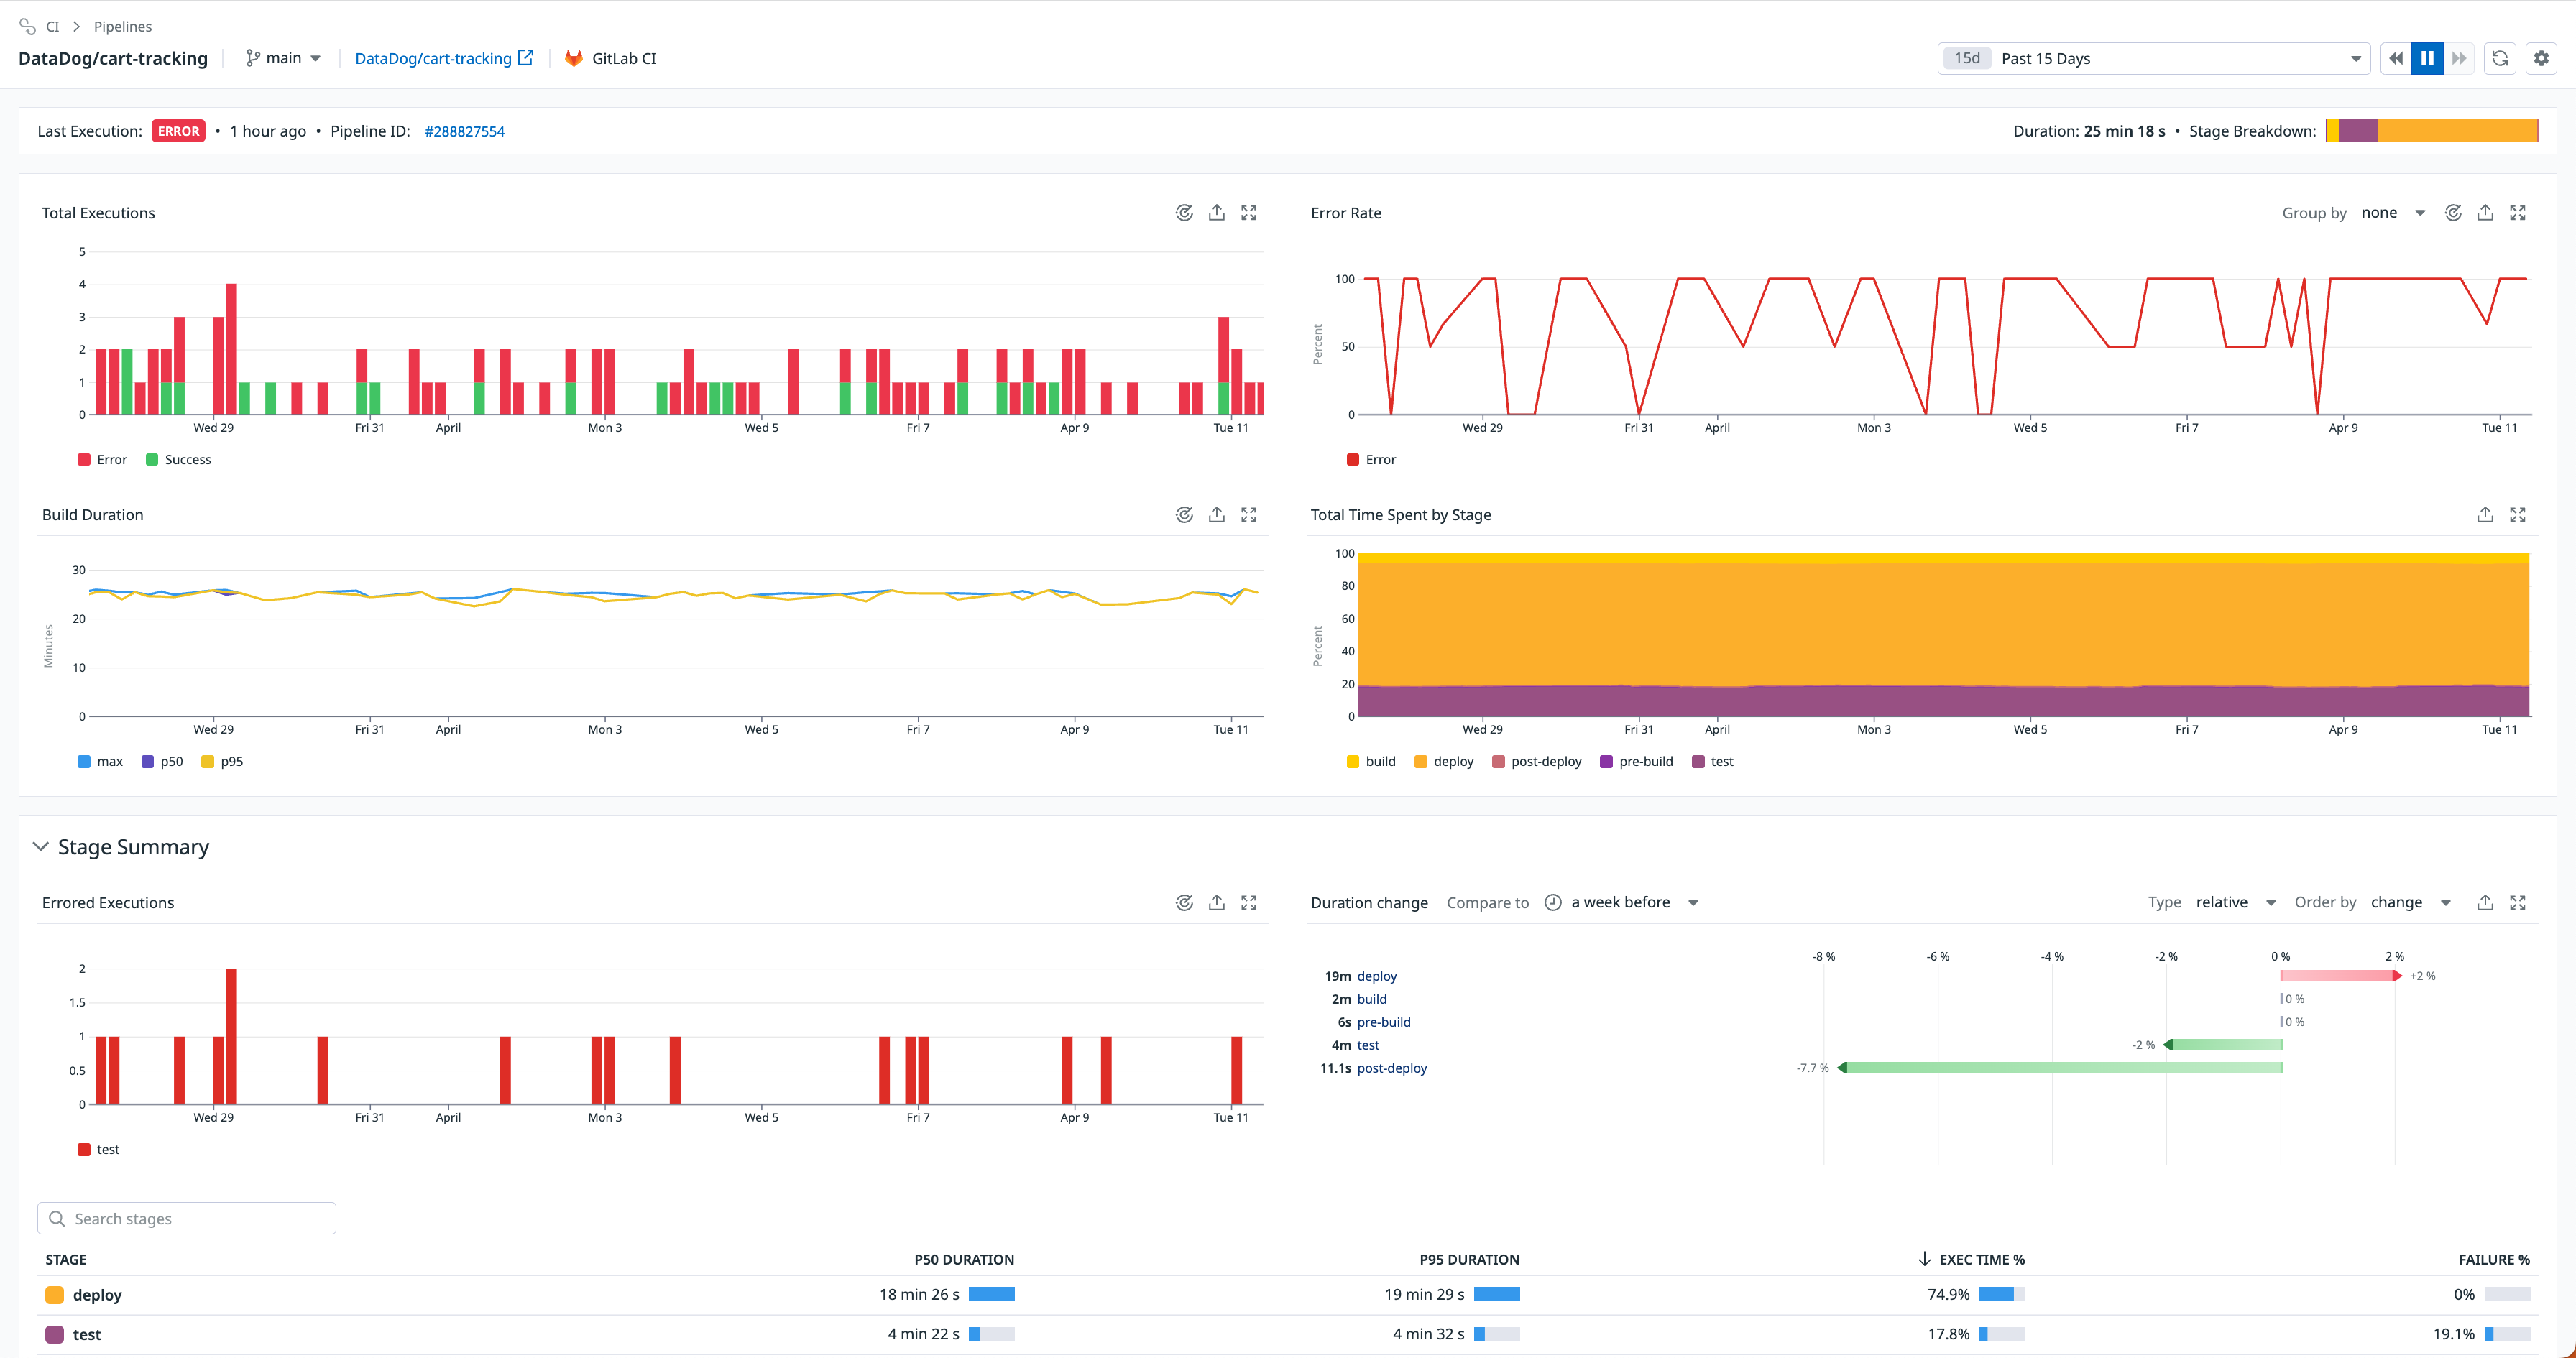
Task: Export Total Time Spent by Stage graph
Action: pos(2485,515)
